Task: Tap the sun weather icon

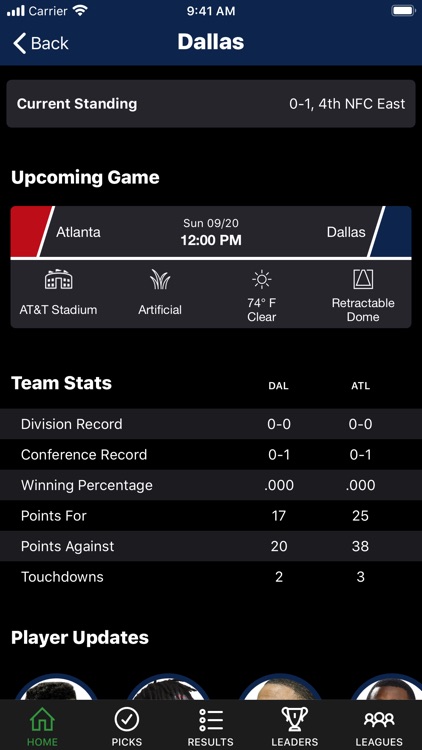Action: coord(262,279)
